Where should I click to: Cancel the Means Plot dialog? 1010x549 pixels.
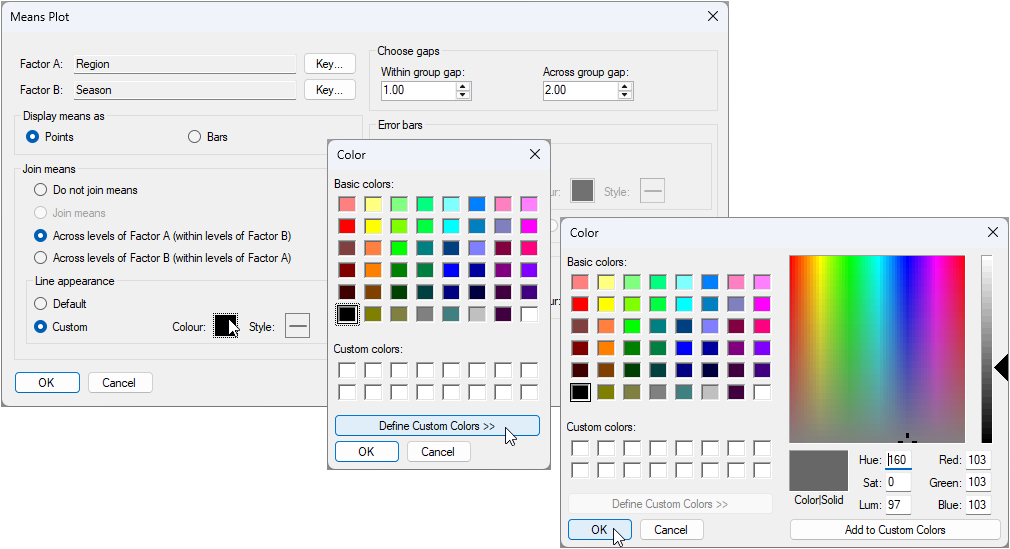click(x=120, y=383)
